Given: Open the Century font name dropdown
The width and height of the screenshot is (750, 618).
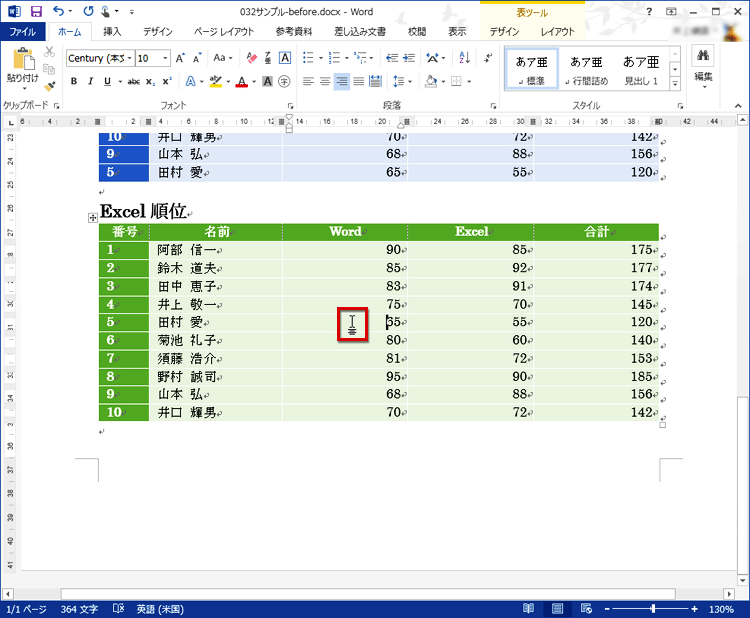Looking at the screenshot, I should pos(129,58).
